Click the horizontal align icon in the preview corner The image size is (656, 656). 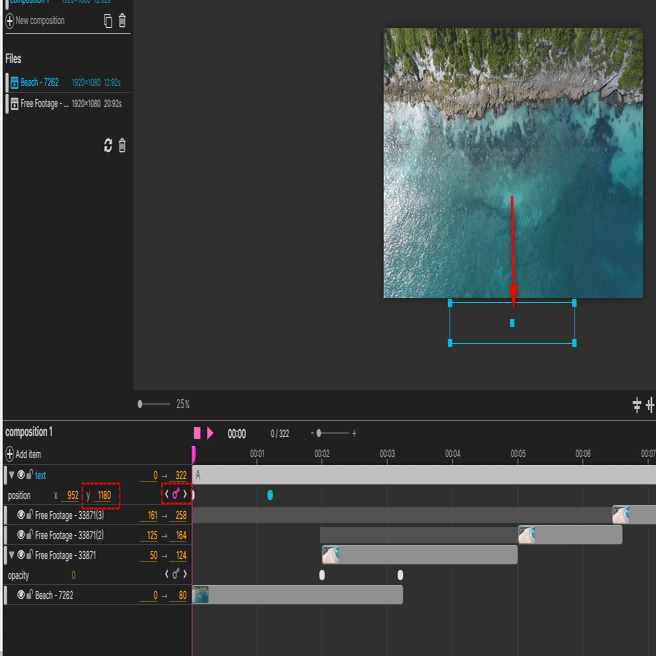click(637, 404)
